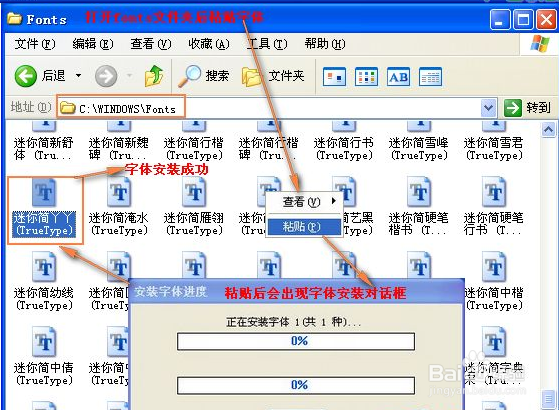Choose 粘贴(P) in the context menu
The image size is (559, 410).
(x=304, y=226)
